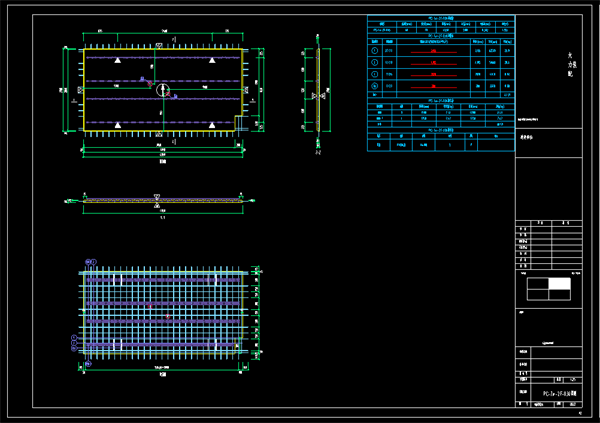Screen dimensions: 600x423
Task: Click the lower-right white triangle lifting marker in plan view
Action: pyautogui.click(x=212, y=125)
